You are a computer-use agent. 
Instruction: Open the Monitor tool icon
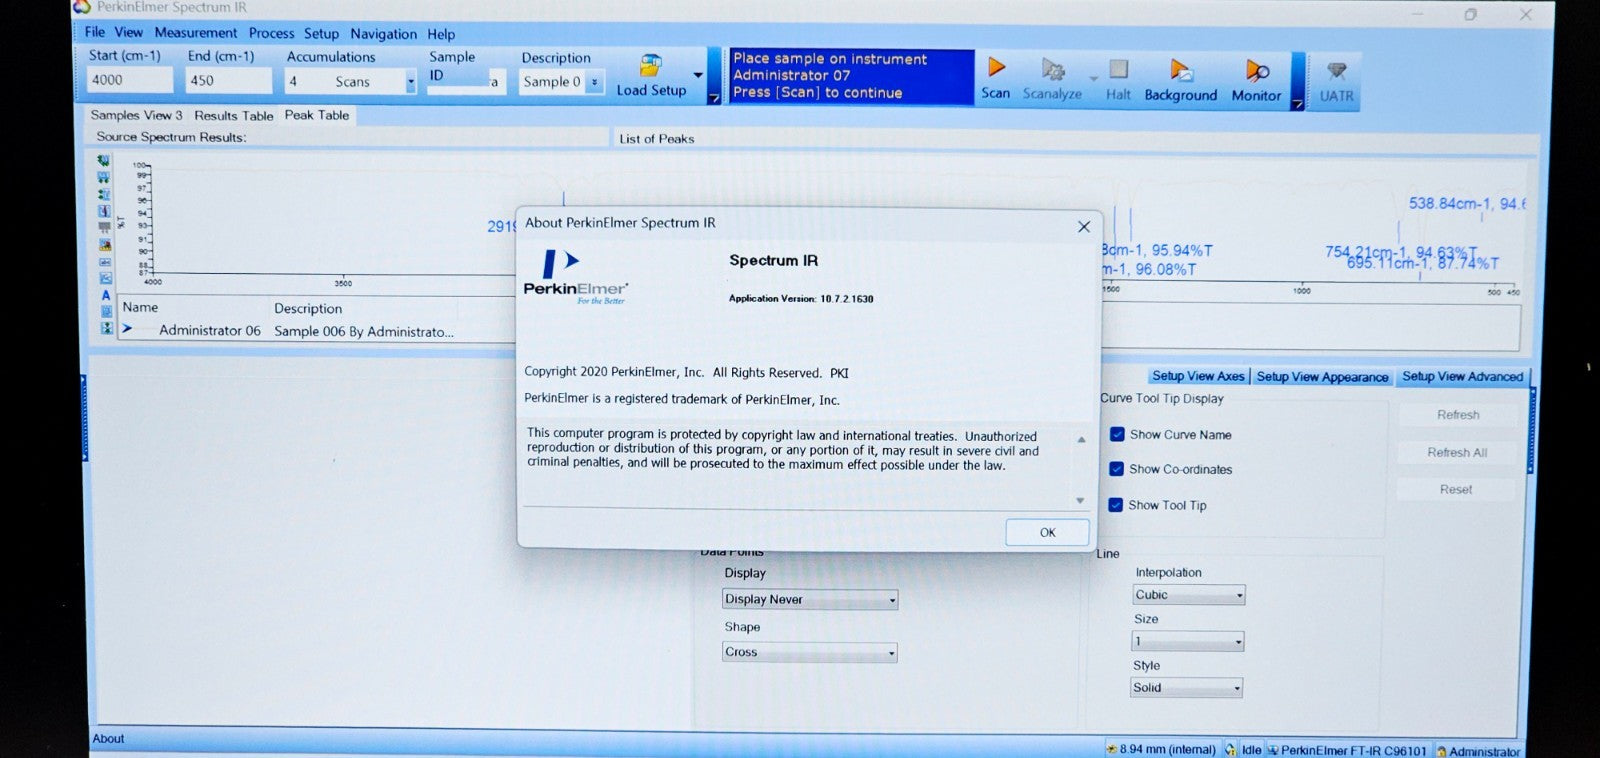[x=1257, y=70]
